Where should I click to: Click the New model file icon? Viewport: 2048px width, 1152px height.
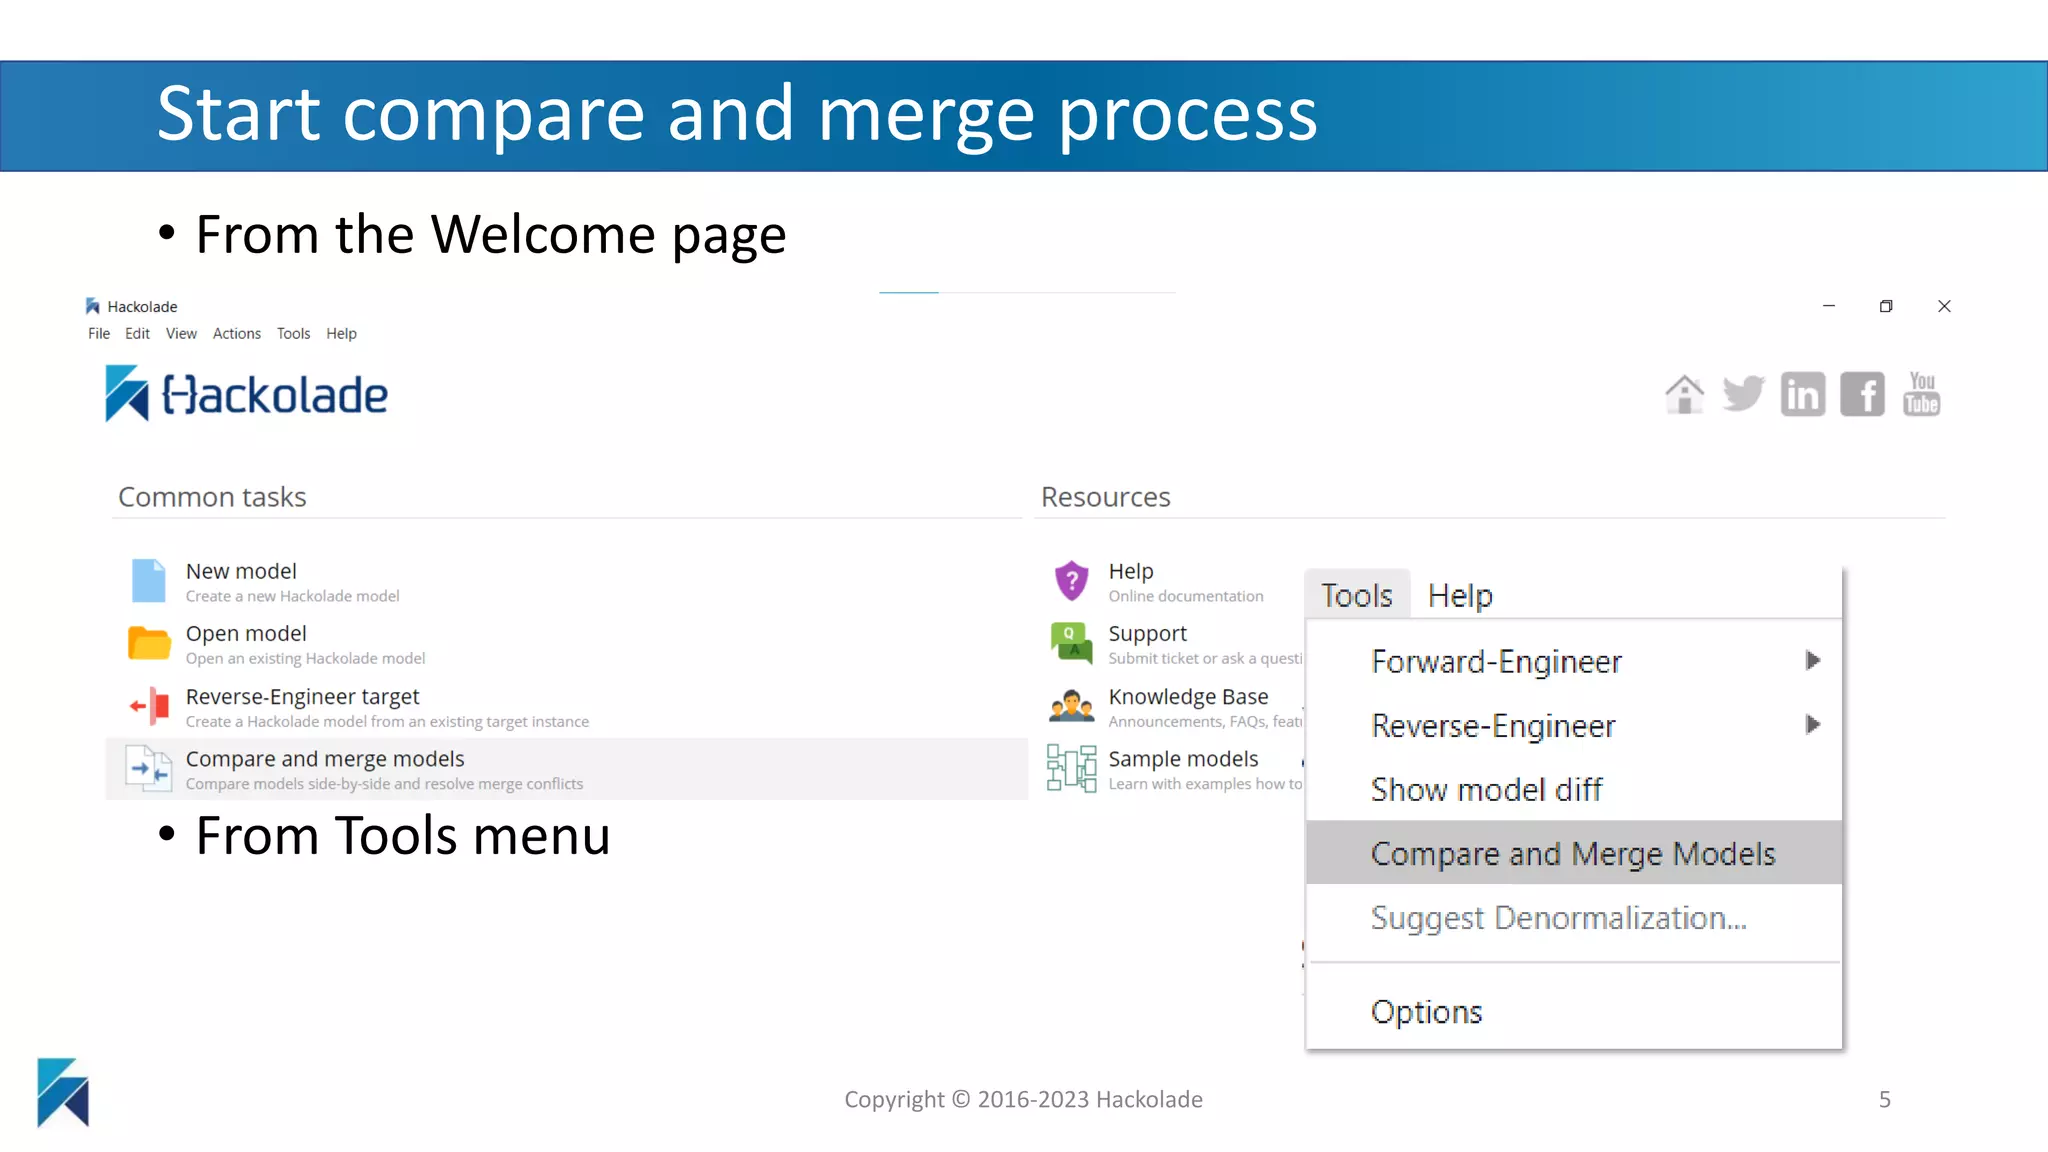coord(149,581)
